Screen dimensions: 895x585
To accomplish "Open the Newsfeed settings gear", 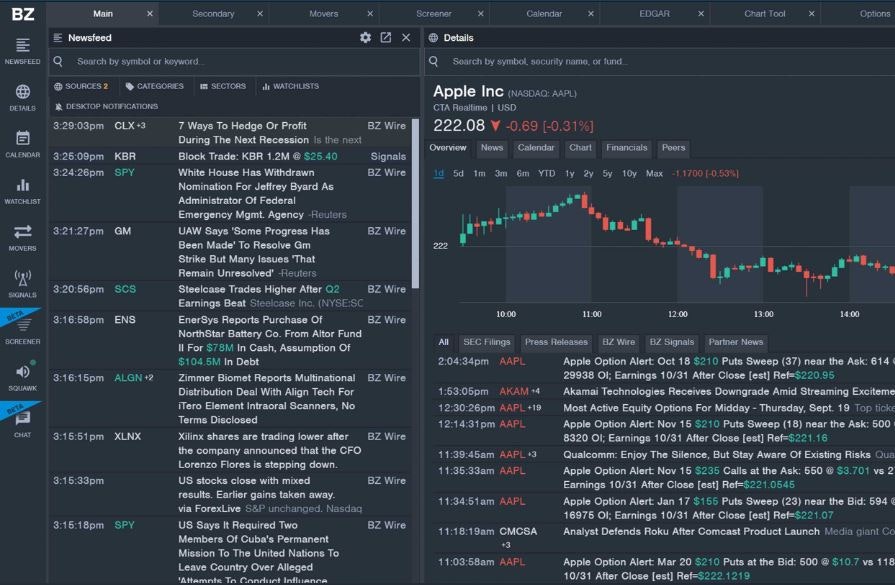I will coord(366,37).
